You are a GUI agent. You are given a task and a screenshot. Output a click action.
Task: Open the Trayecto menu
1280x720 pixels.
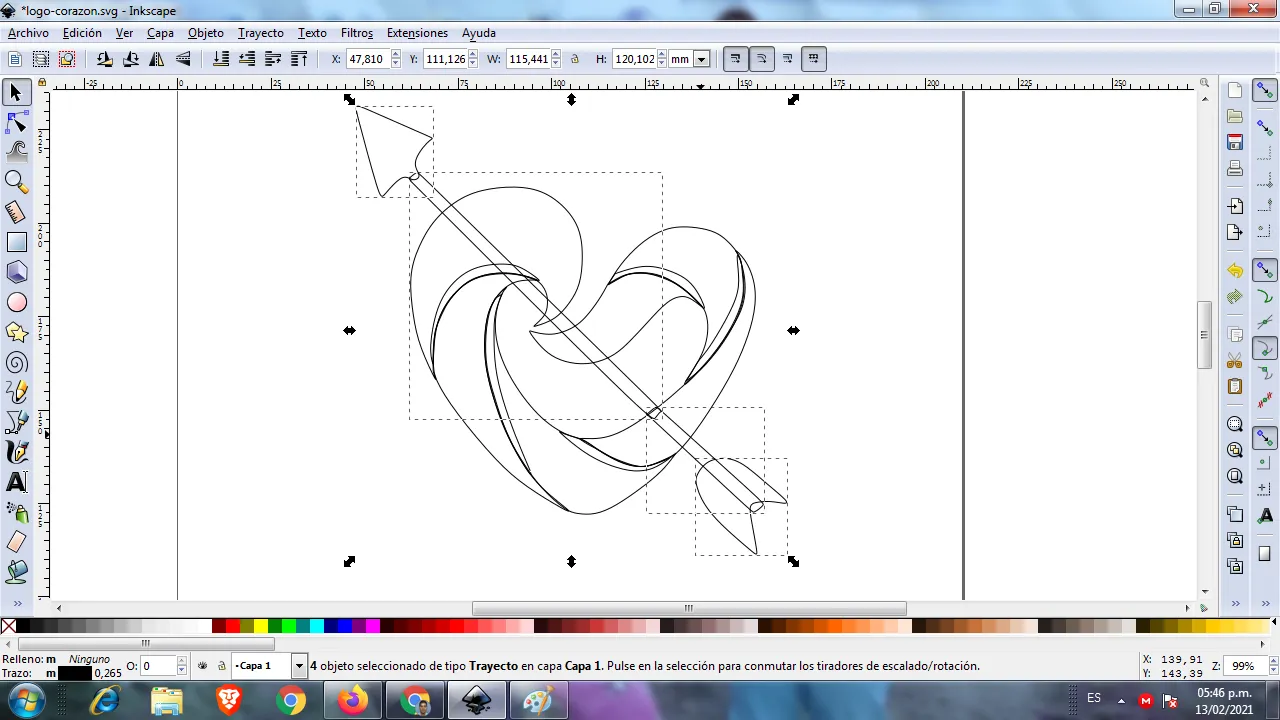click(261, 33)
